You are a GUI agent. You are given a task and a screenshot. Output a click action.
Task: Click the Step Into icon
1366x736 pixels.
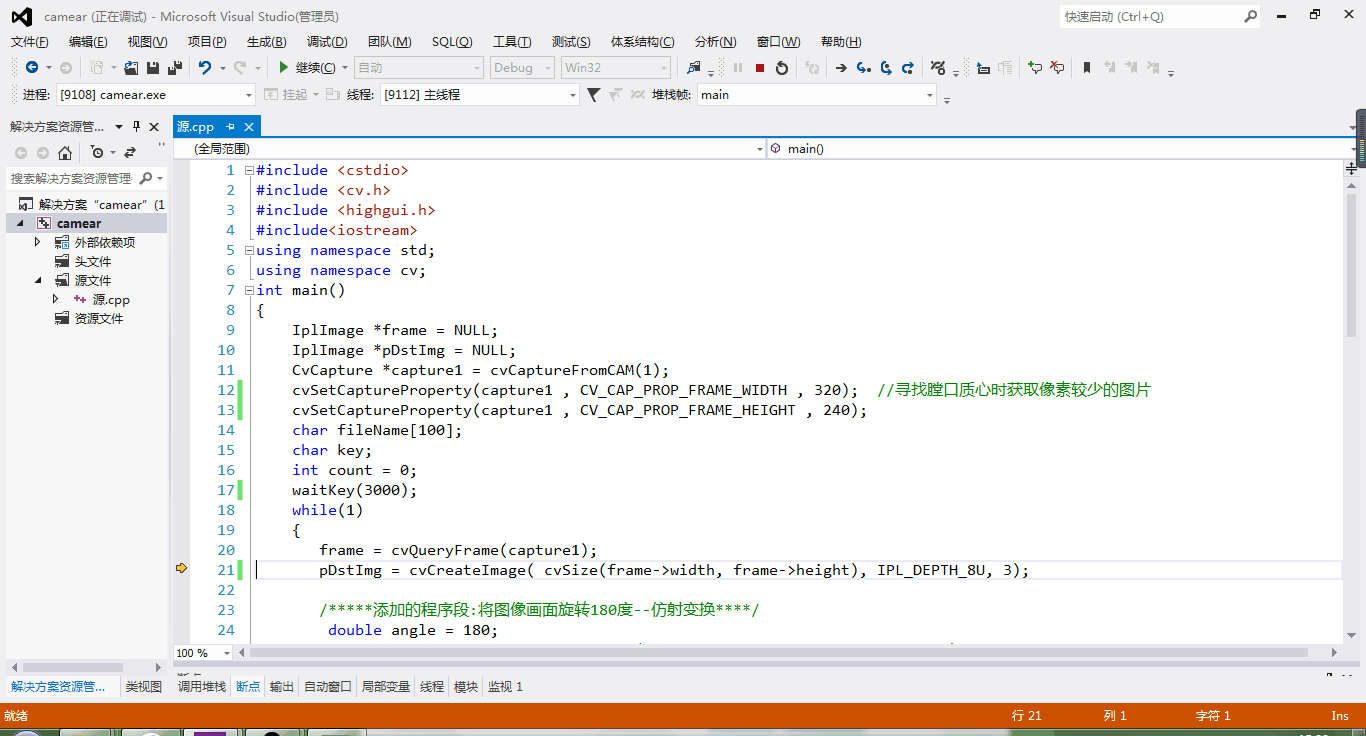click(x=864, y=68)
